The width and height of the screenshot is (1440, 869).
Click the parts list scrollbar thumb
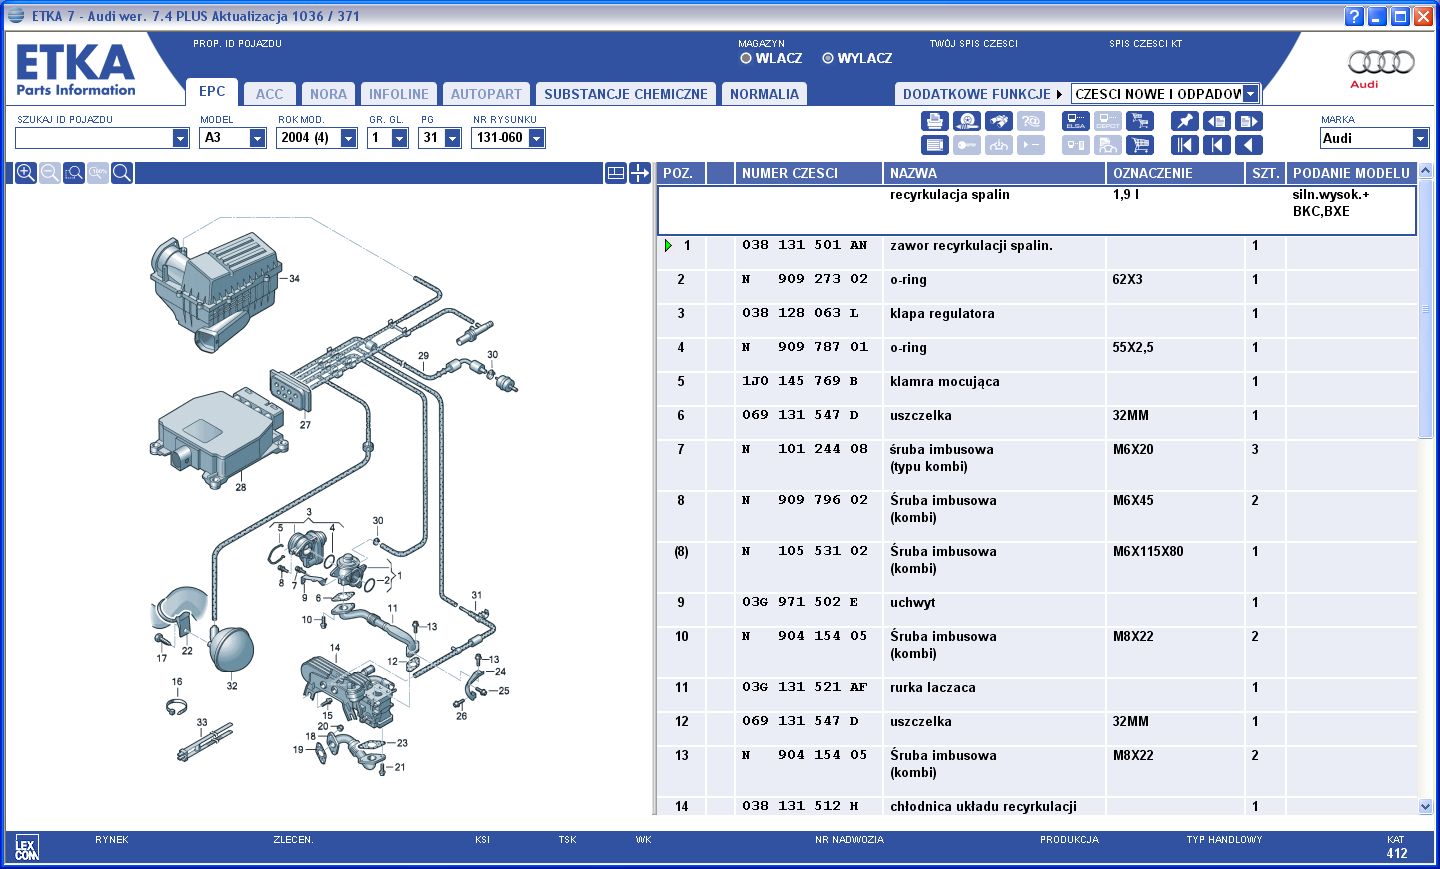[x=1426, y=309]
